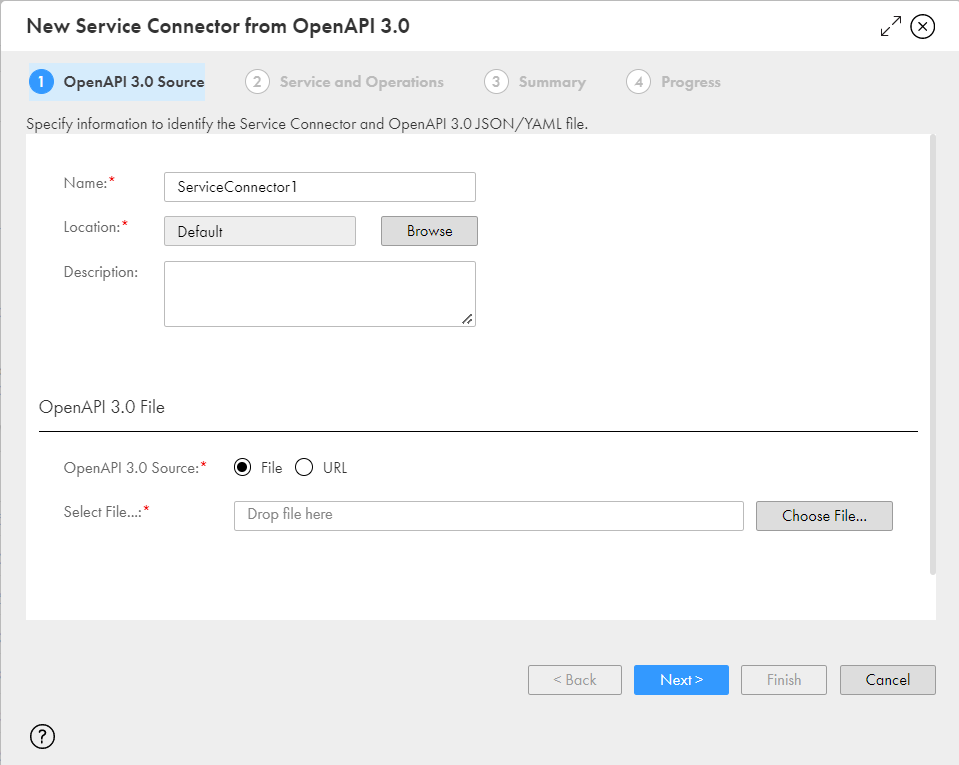Focus the Name input field
Image resolution: width=959 pixels, height=765 pixels.
(320, 187)
